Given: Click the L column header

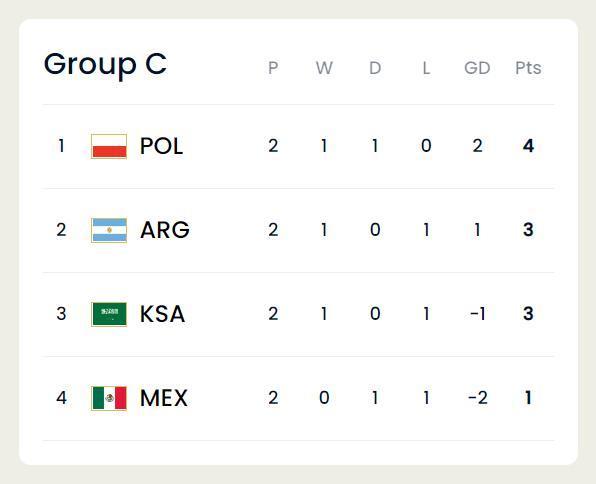Looking at the screenshot, I should [x=426, y=68].
